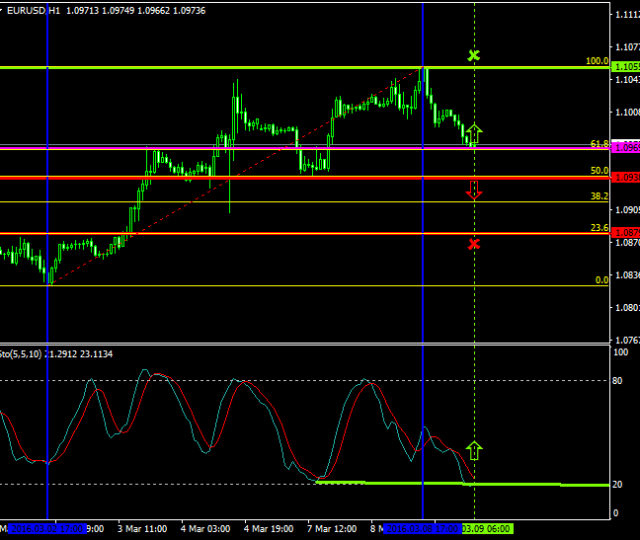Click the green X marker above the 100.0 line
The width and height of the screenshot is (640, 540).
(x=474, y=55)
